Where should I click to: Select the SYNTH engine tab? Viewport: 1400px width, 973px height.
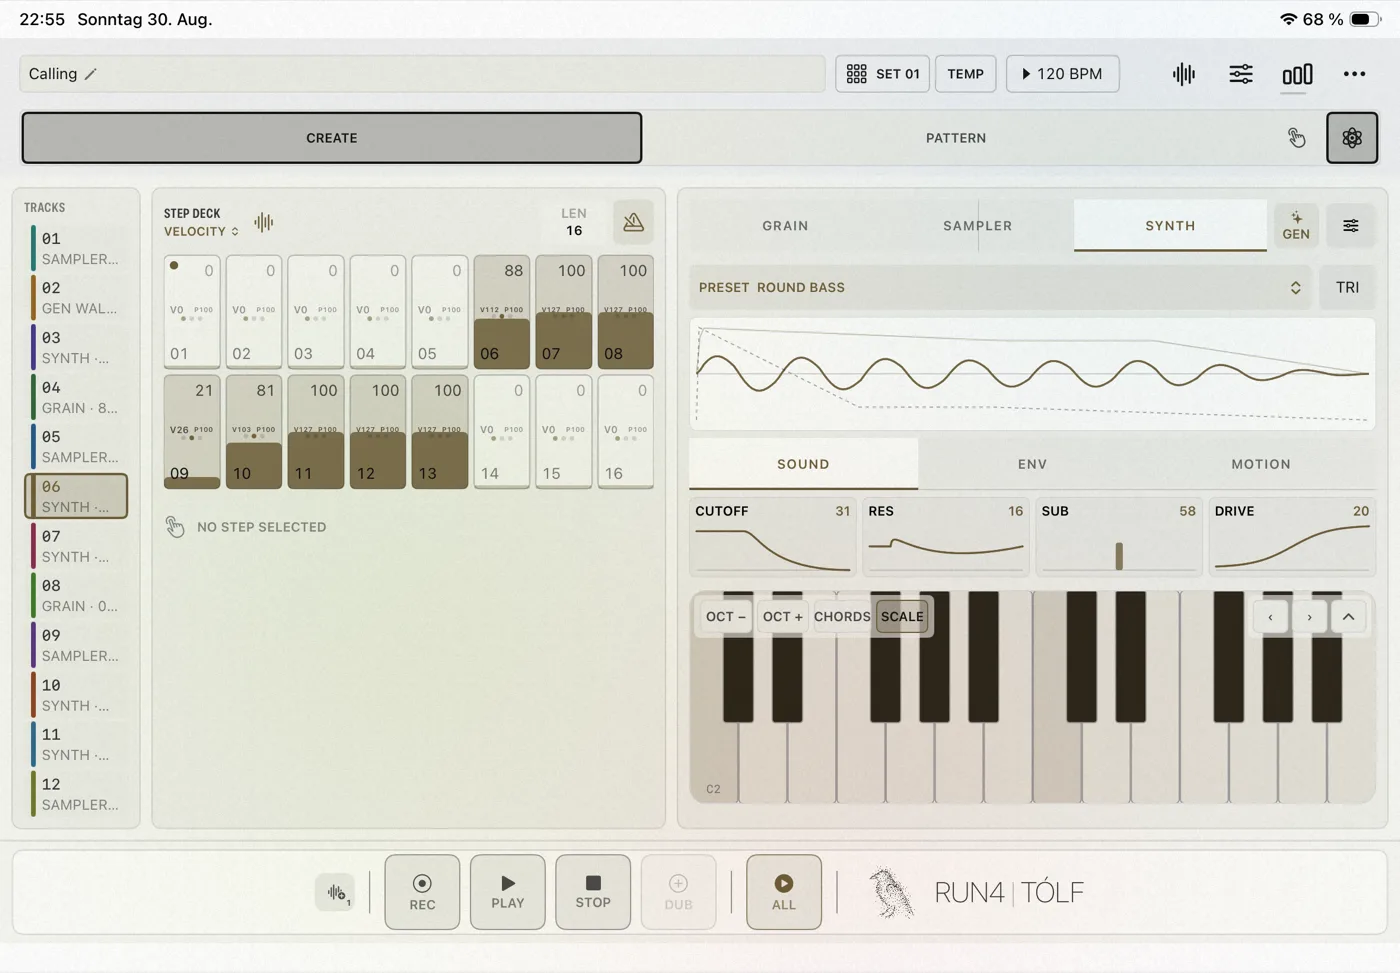1170,226
